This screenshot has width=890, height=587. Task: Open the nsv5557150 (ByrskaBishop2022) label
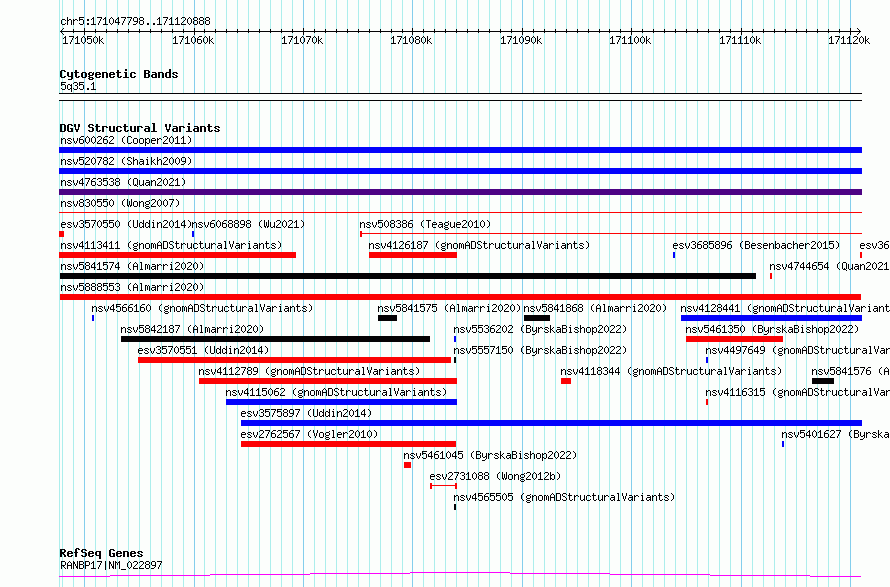540,350
